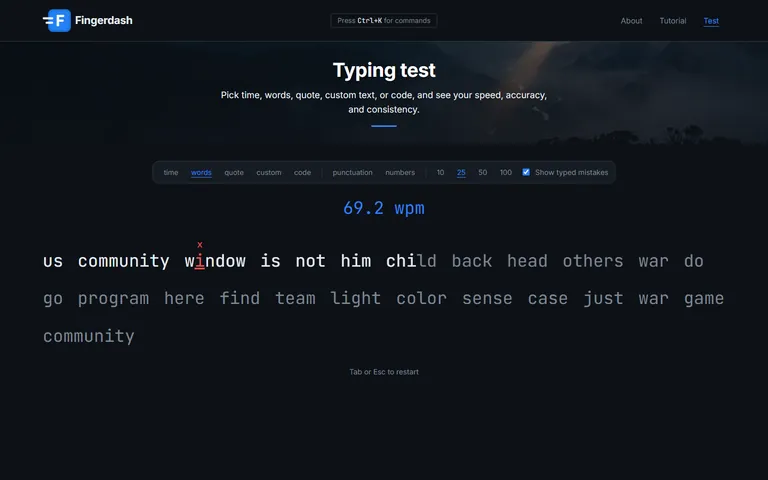The width and height of the screenshot is (768, 480).
Task: Click the 69.2 wpm speed readout
Action: coord(384,208)
